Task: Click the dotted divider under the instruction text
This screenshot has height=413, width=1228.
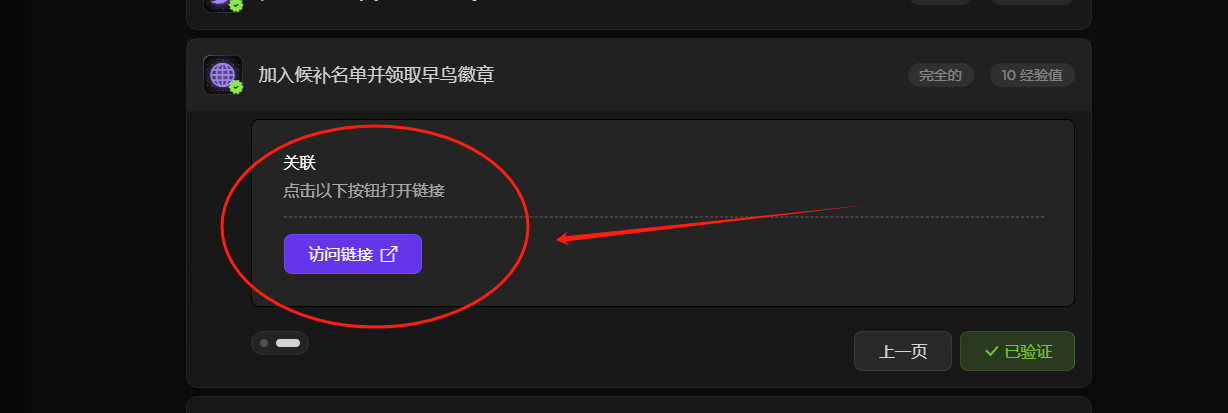Action: (x=663, y=216)
